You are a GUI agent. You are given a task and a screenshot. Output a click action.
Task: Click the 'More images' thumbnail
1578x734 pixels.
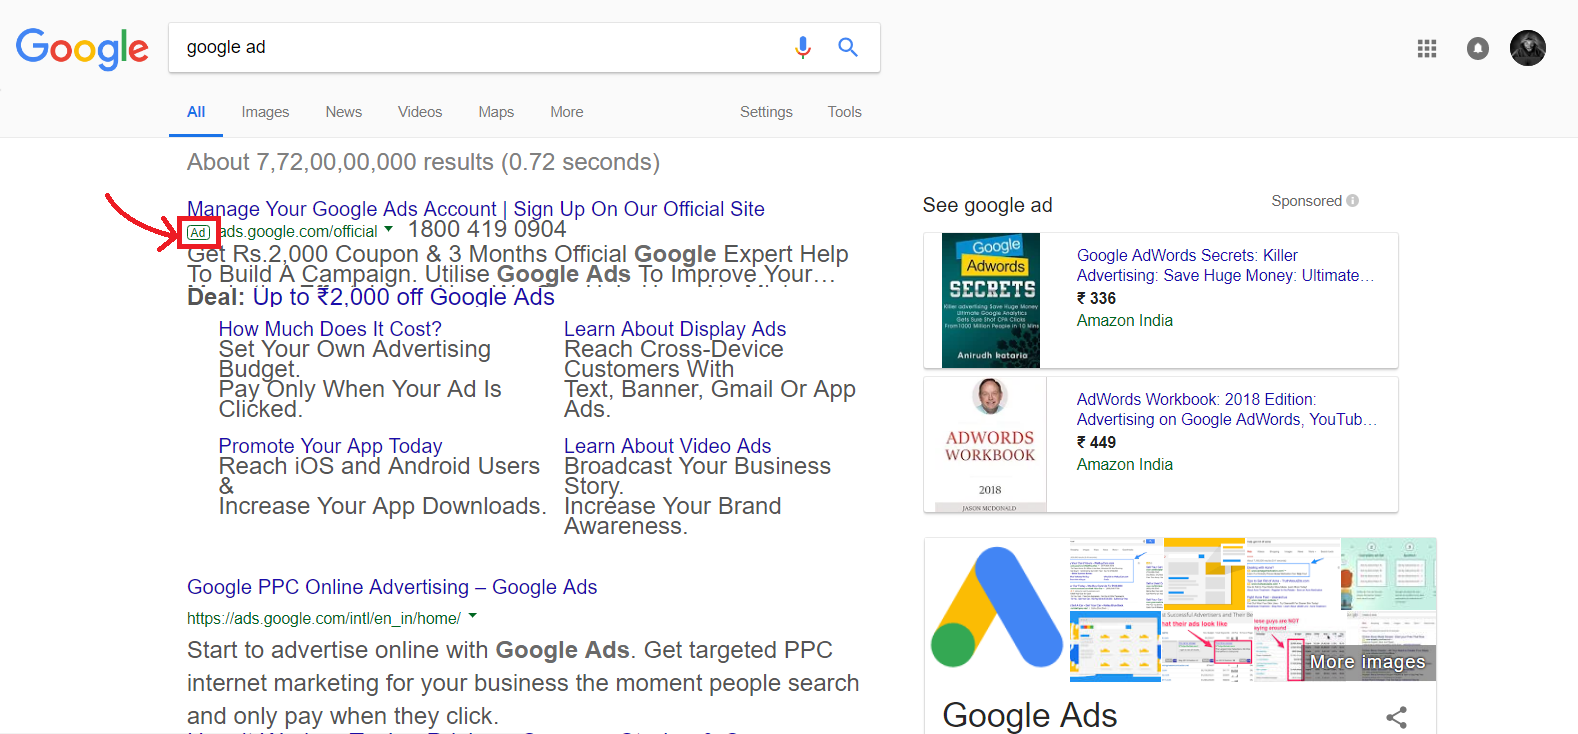[1367, 661]
